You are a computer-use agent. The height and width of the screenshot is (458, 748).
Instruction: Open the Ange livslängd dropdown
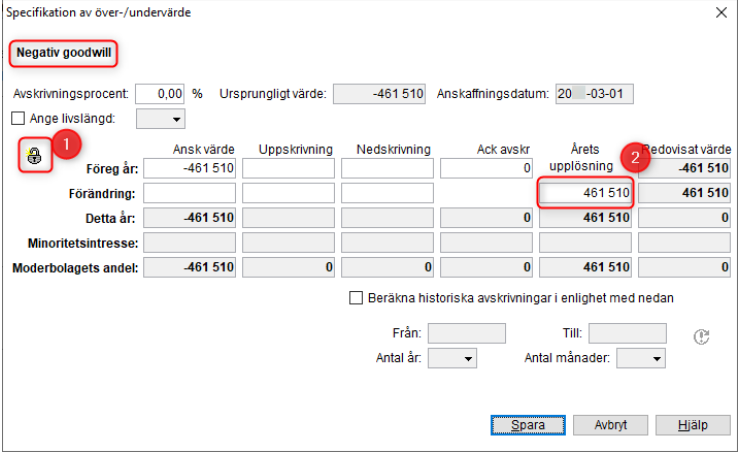[161, 119]
